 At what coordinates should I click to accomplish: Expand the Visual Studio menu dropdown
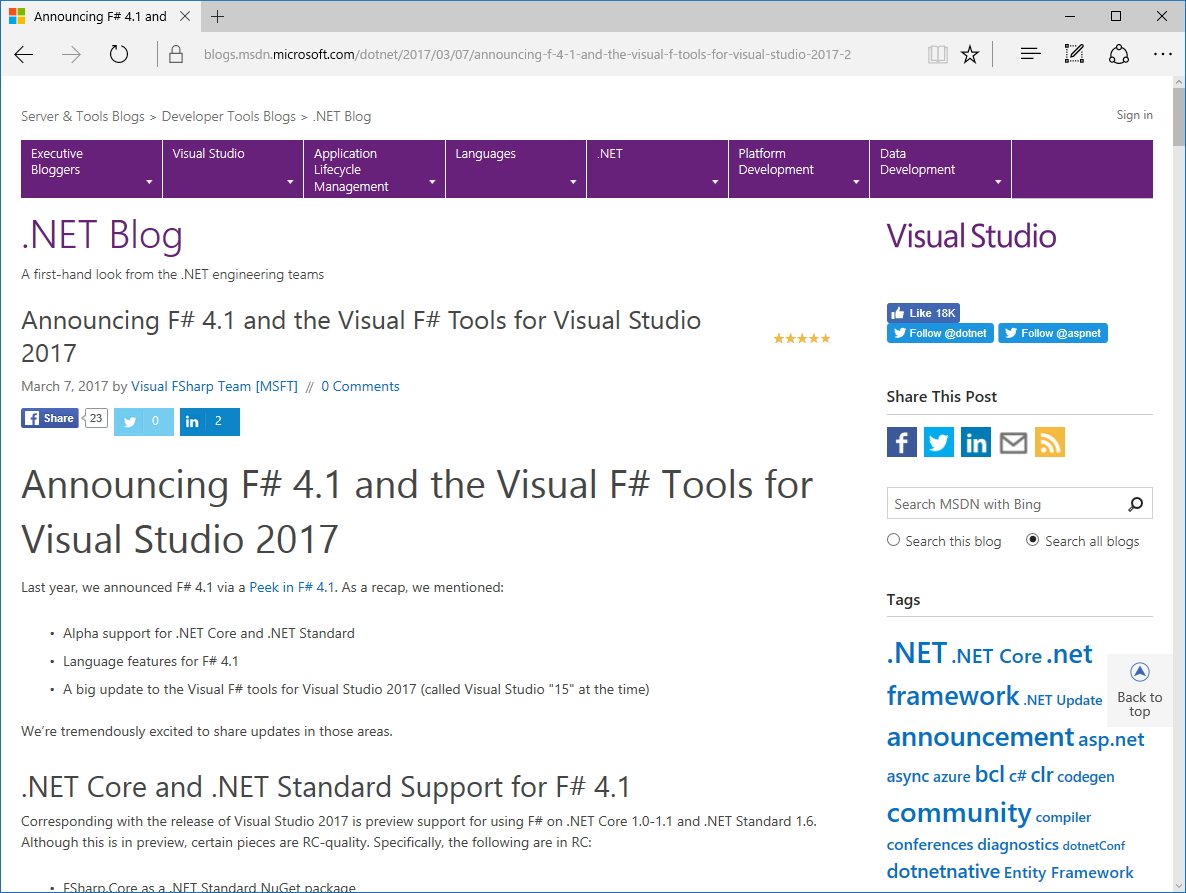tap(232, 168)
